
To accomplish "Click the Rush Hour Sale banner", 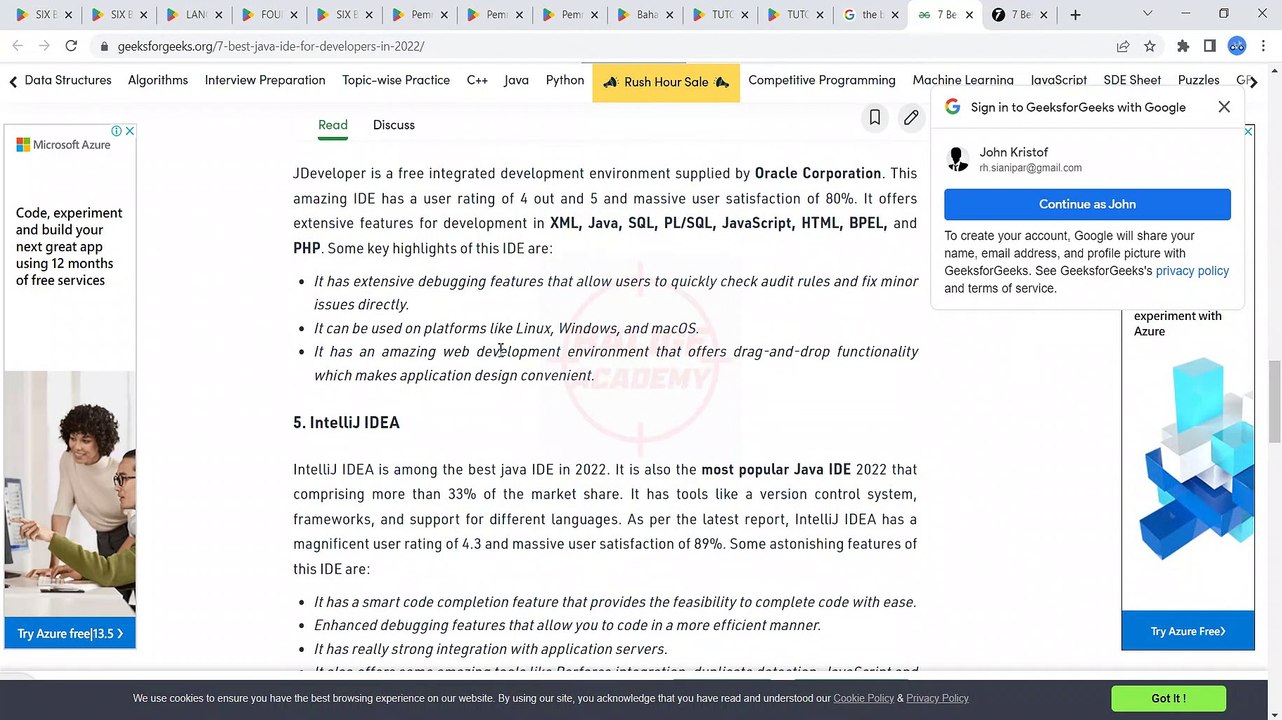I will [666, 82].
